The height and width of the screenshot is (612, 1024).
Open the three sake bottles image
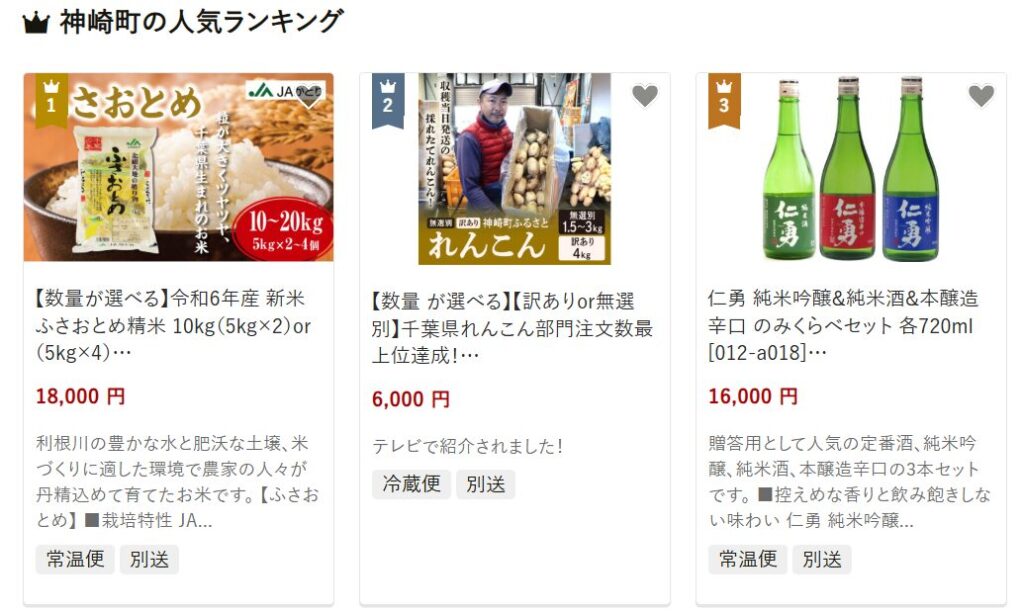pos(851,169)
